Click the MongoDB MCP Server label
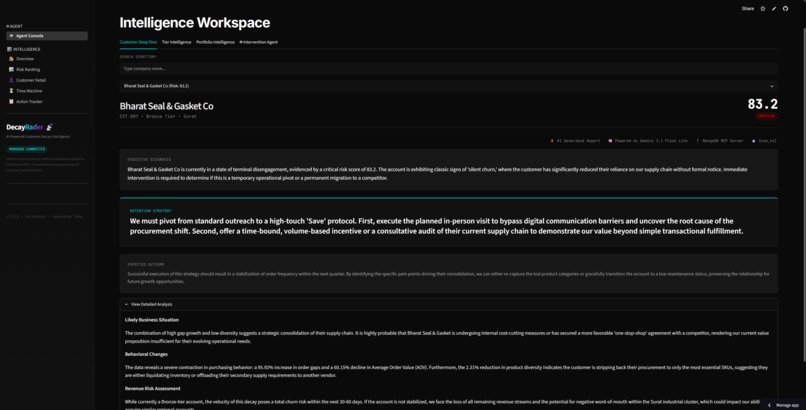 (x=723, y=141)
